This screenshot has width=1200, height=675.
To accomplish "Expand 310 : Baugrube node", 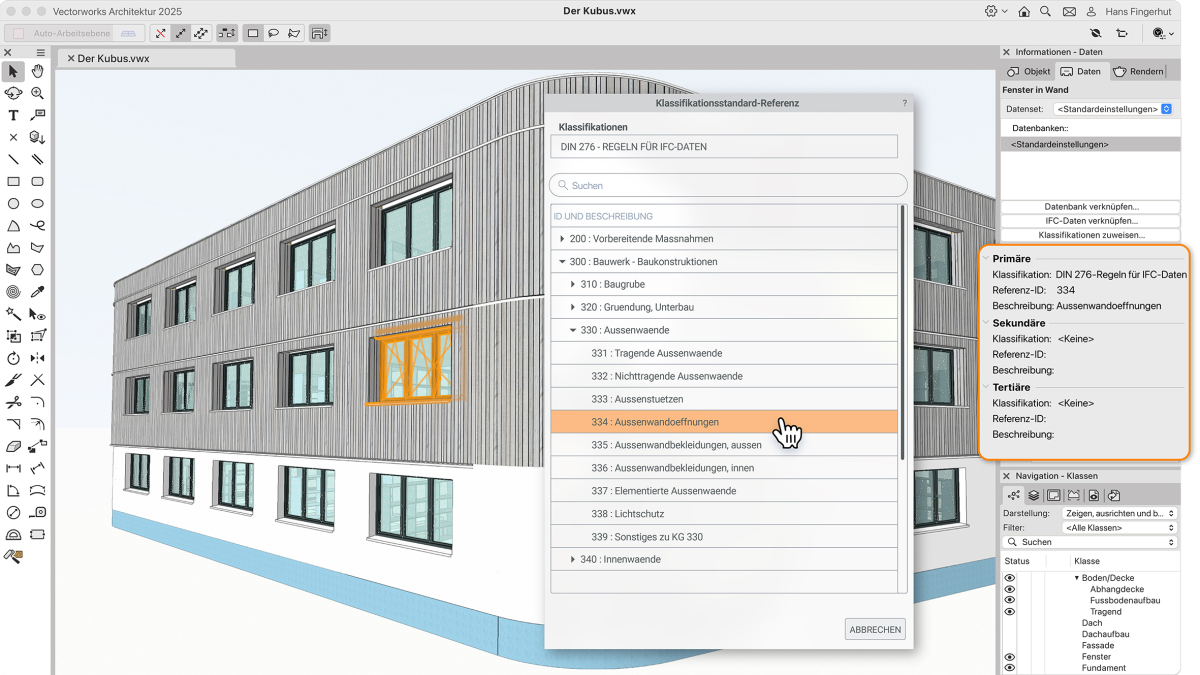I will point(573,285).
